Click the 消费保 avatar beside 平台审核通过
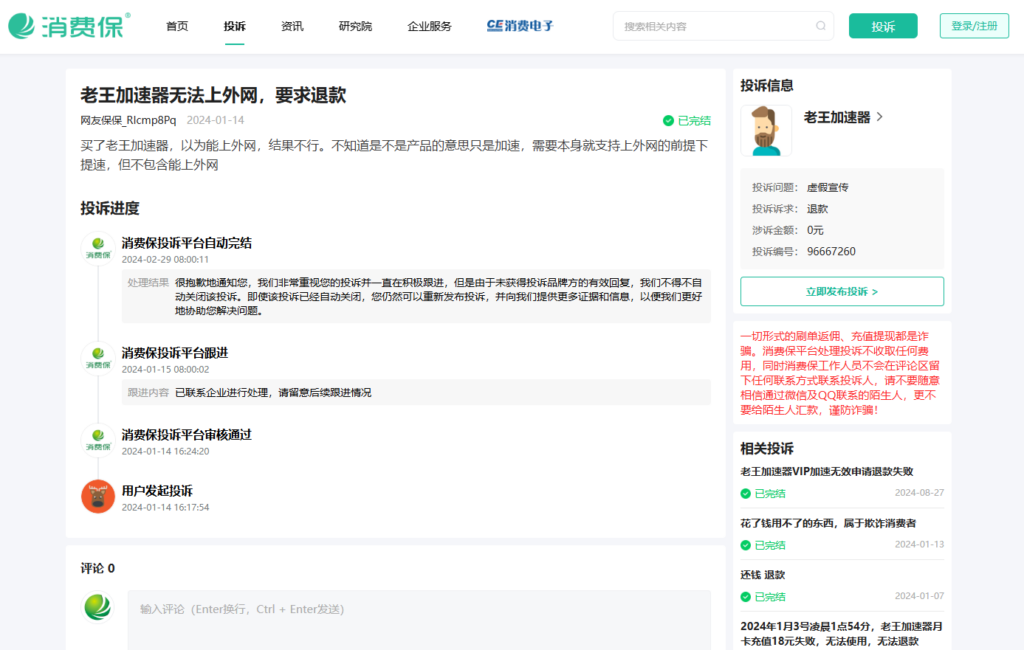The height and width of the screenshot is (650, 1024). (98, 439)
